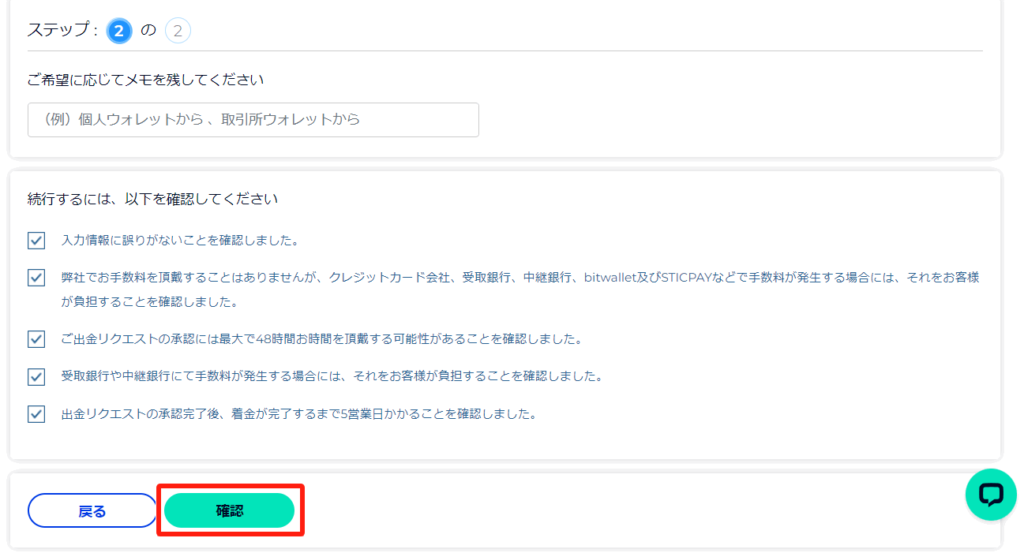Screen dimensions: 1024x553
Task: Click the 続行するには、以下を確認してください heading
Action: pyautogui.click(x=152, y=199)
